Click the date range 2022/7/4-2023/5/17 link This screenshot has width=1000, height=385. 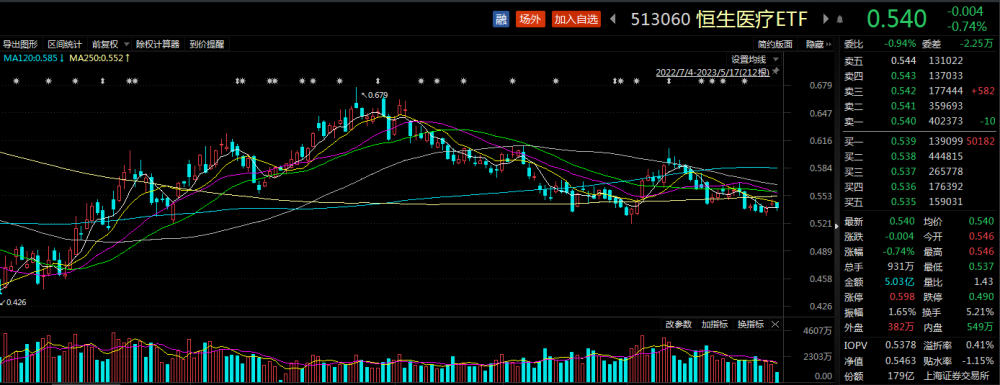tap(712, 73)
